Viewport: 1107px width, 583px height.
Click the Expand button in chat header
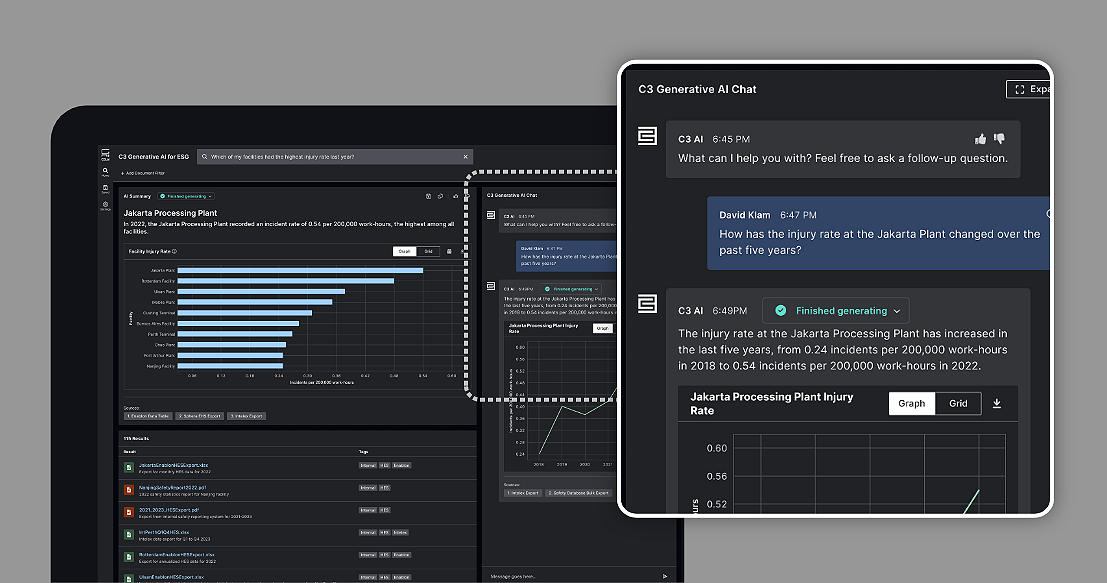(1030, 89)
